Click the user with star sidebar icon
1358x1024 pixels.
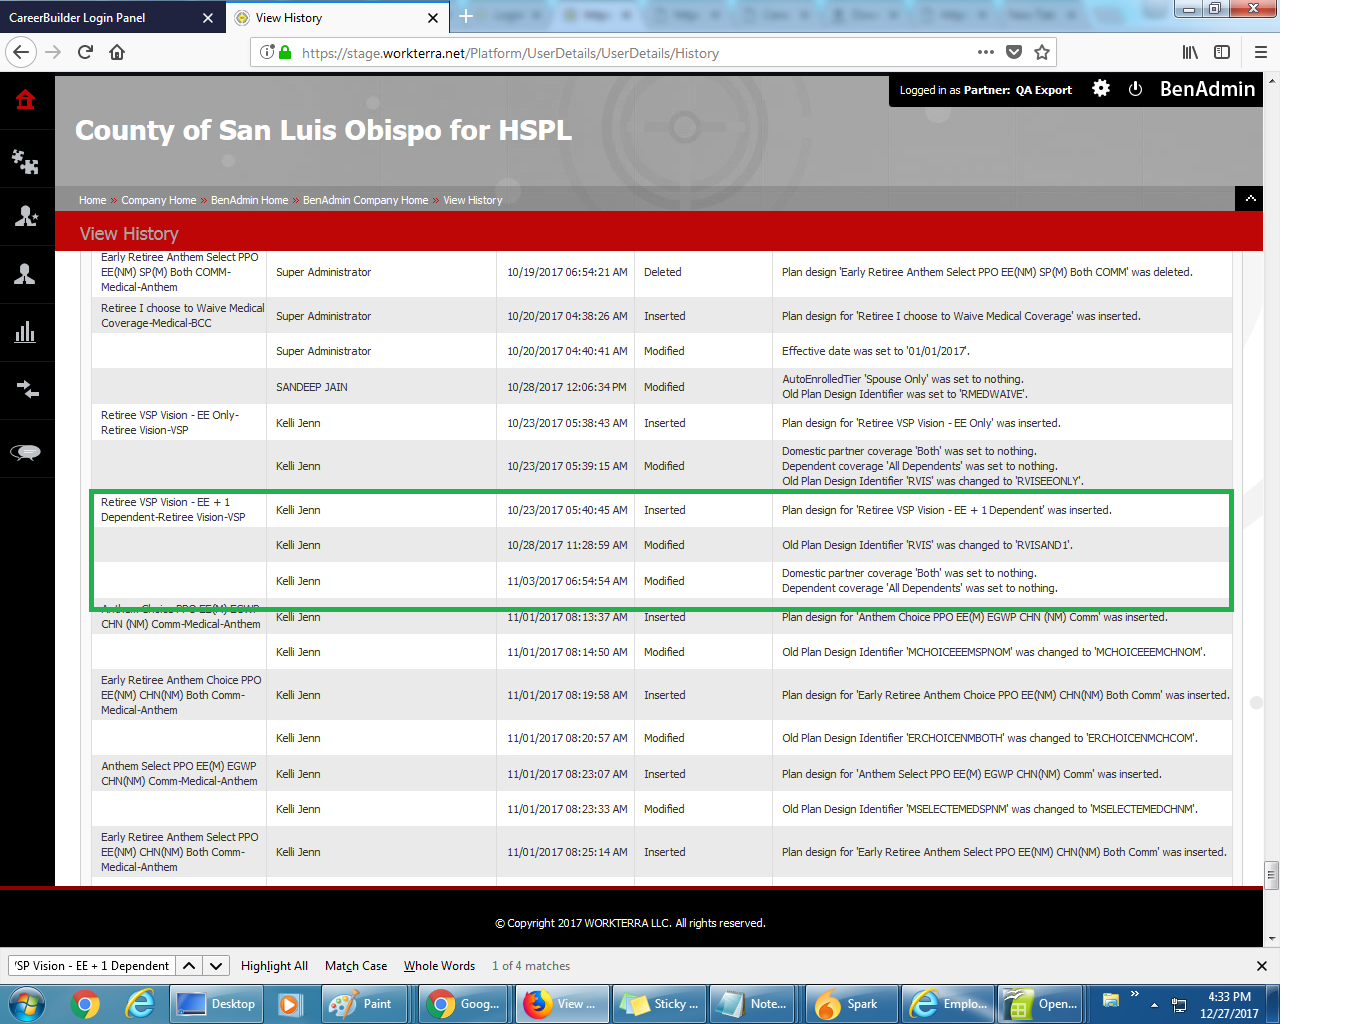pos(26,216)
